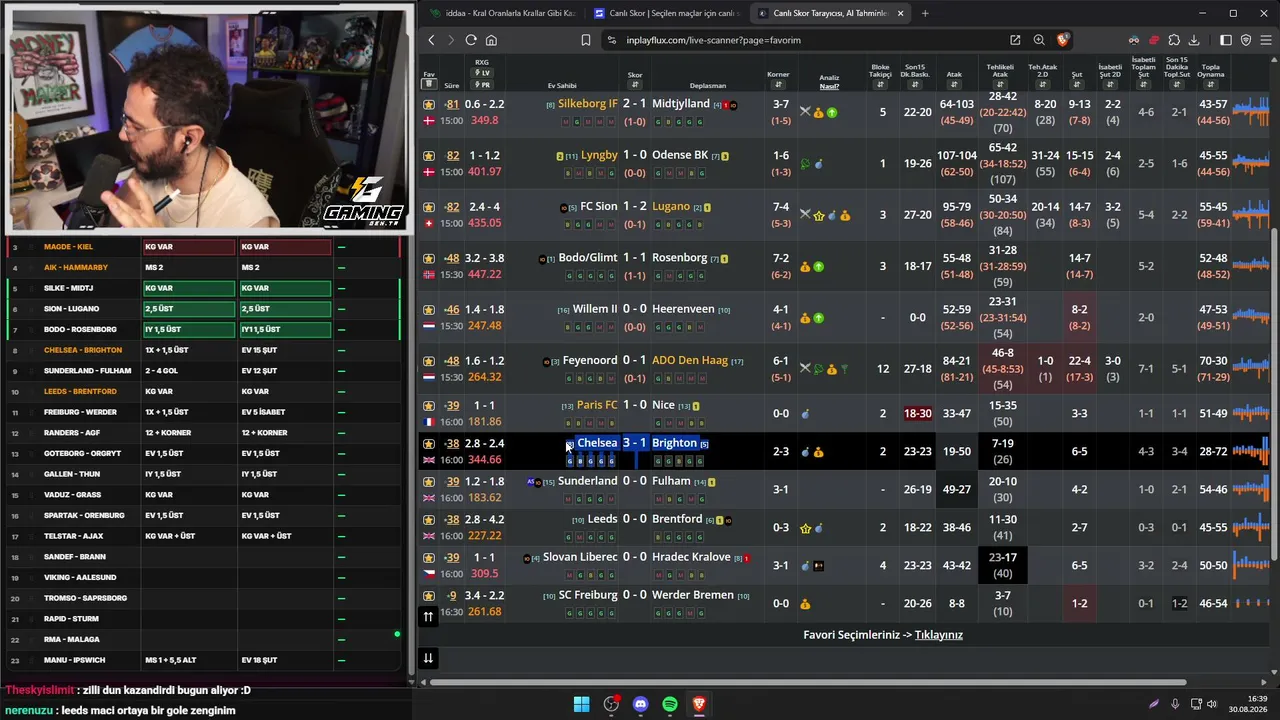Open the 'Nasıl?' analysis help link
Screen dimensions: 1280x720
tap(829, 86)
